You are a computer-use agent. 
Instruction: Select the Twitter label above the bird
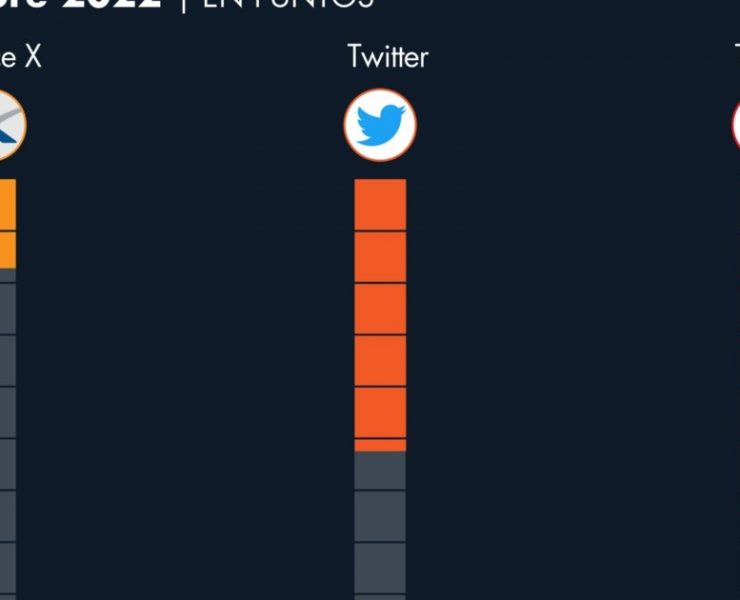click(x=387, y=57)
